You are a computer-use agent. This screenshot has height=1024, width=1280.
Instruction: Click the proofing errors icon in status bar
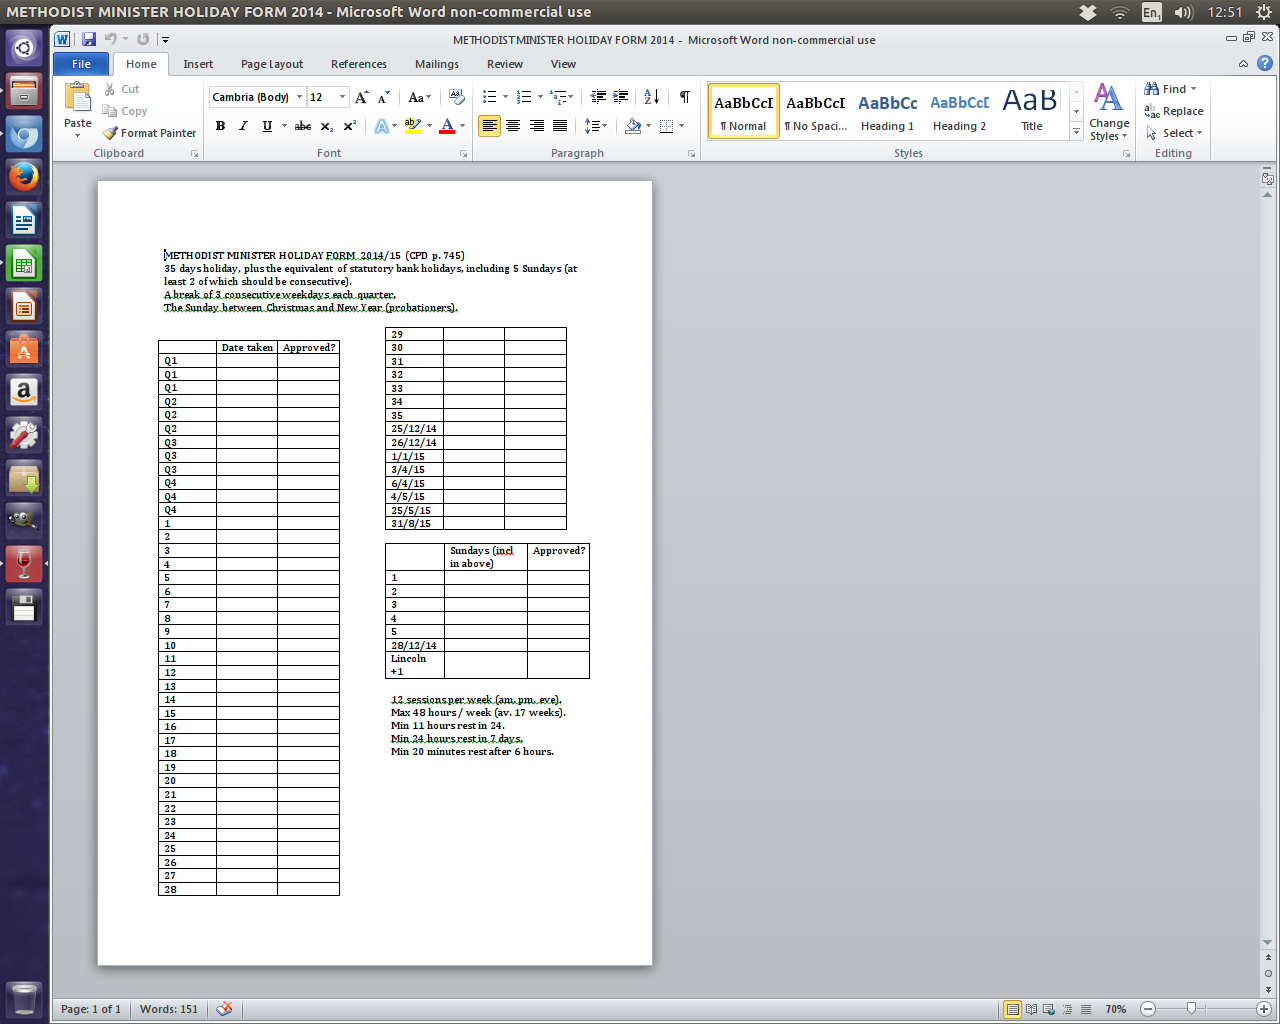click(x=224, y=1009)
